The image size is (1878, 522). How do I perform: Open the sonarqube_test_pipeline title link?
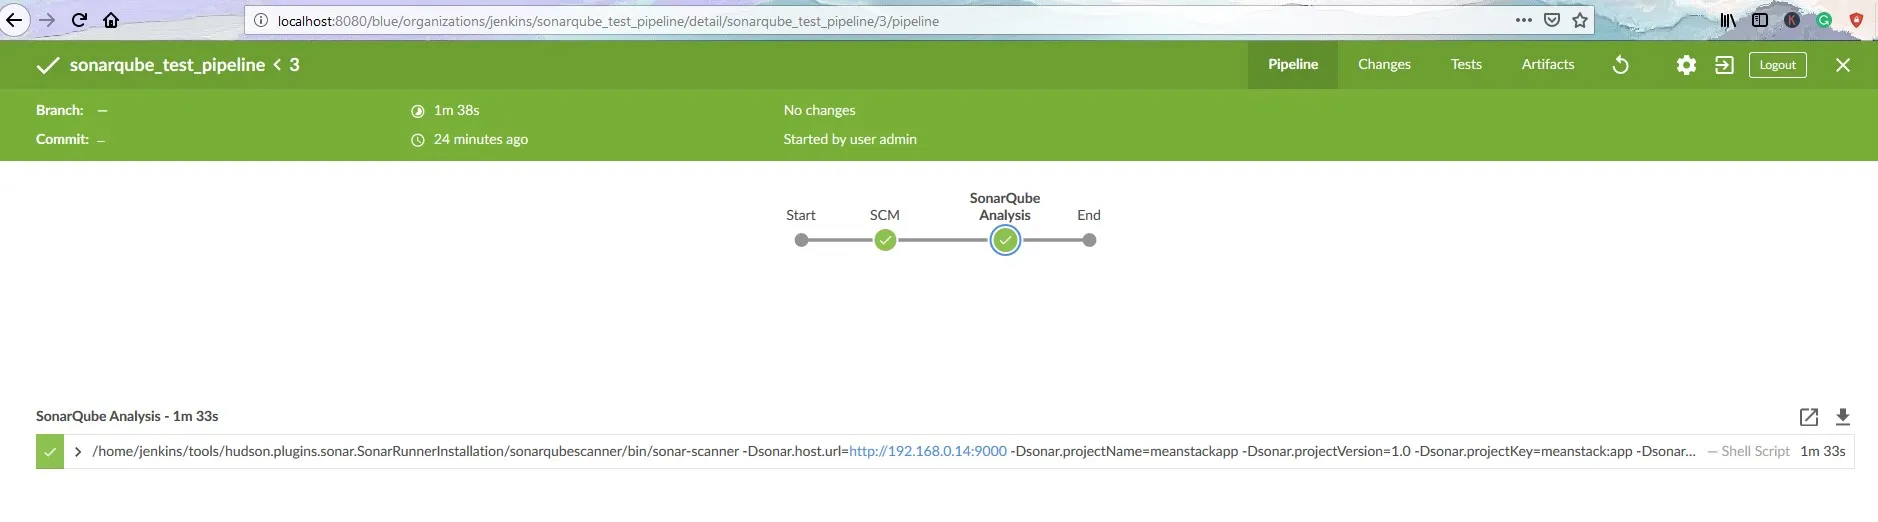167,65
